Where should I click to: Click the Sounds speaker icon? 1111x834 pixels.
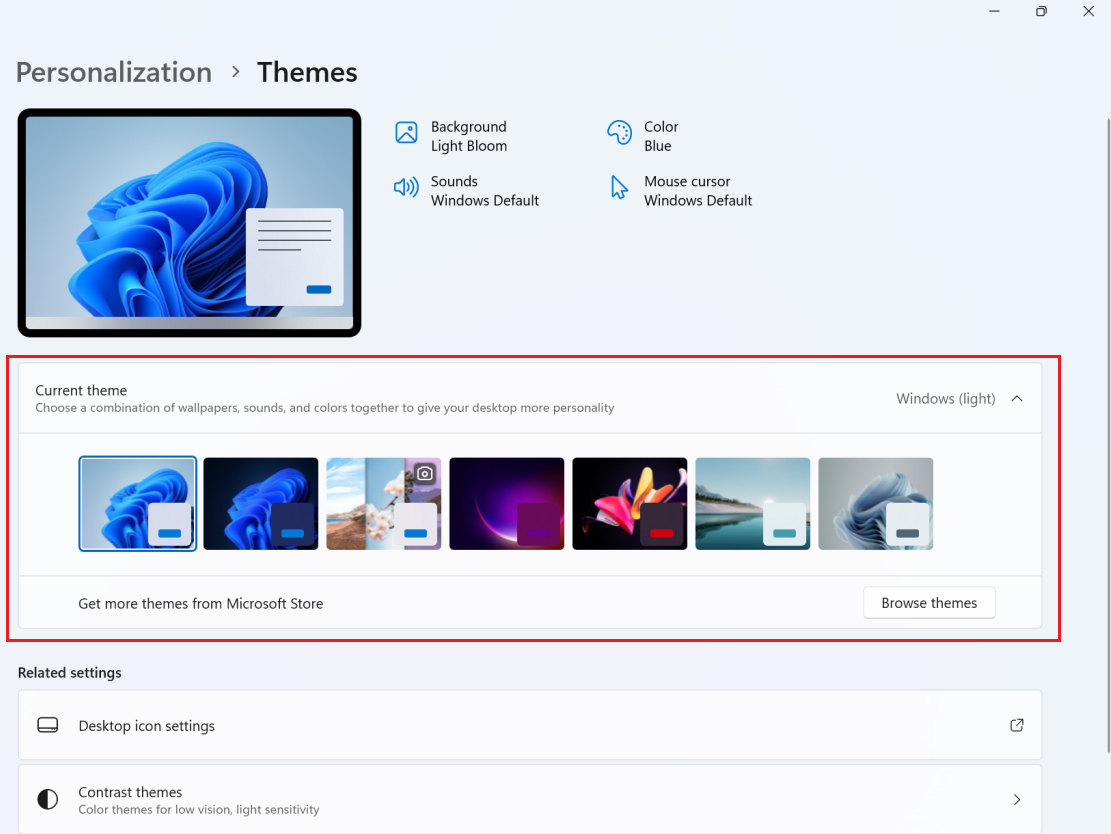coord(406,188)
